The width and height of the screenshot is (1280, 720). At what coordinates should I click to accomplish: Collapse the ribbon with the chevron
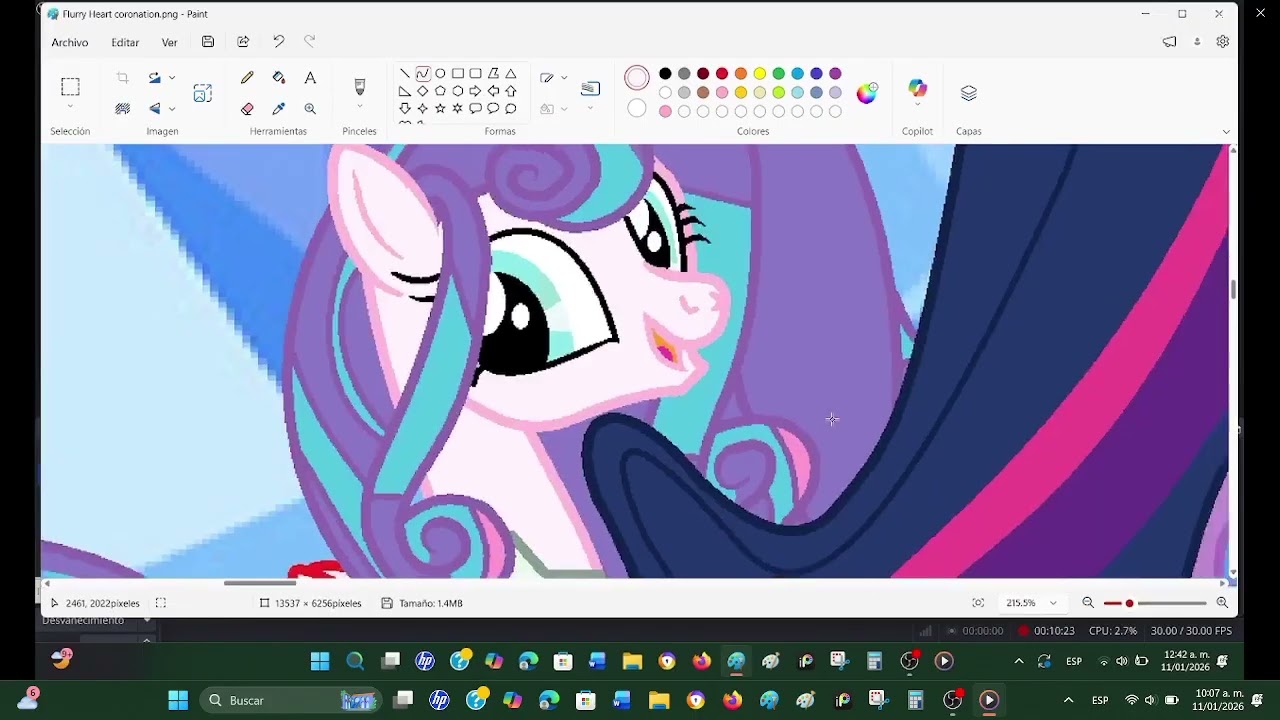click(x=1226, y=131)
